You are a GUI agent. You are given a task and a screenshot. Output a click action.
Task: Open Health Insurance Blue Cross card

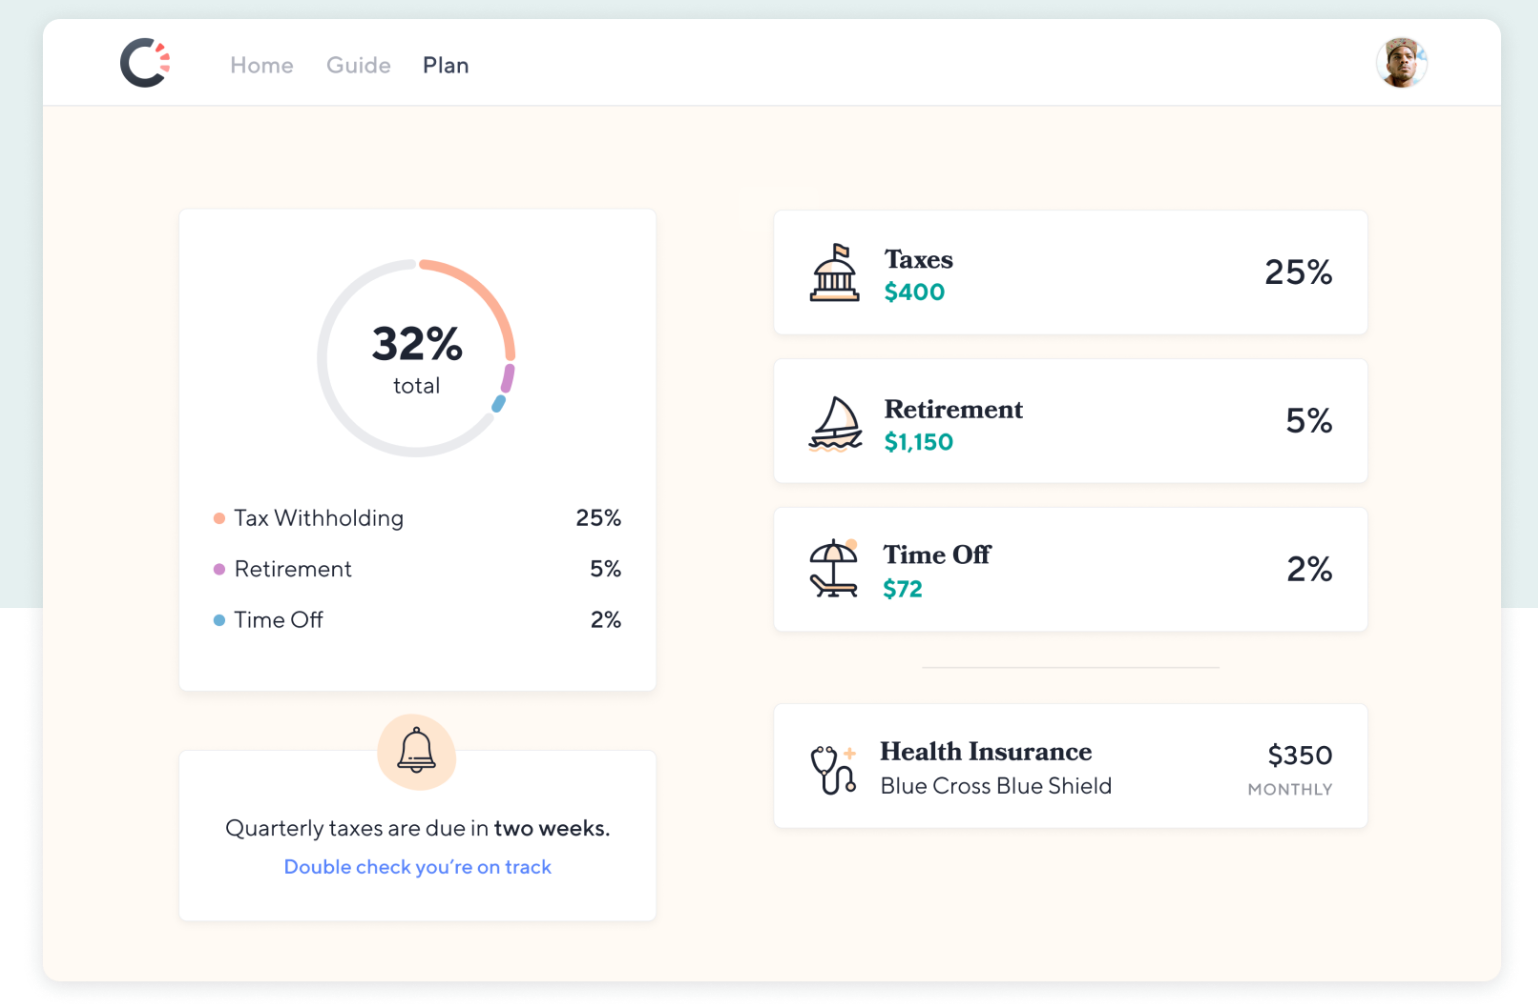pos(1070,766)
